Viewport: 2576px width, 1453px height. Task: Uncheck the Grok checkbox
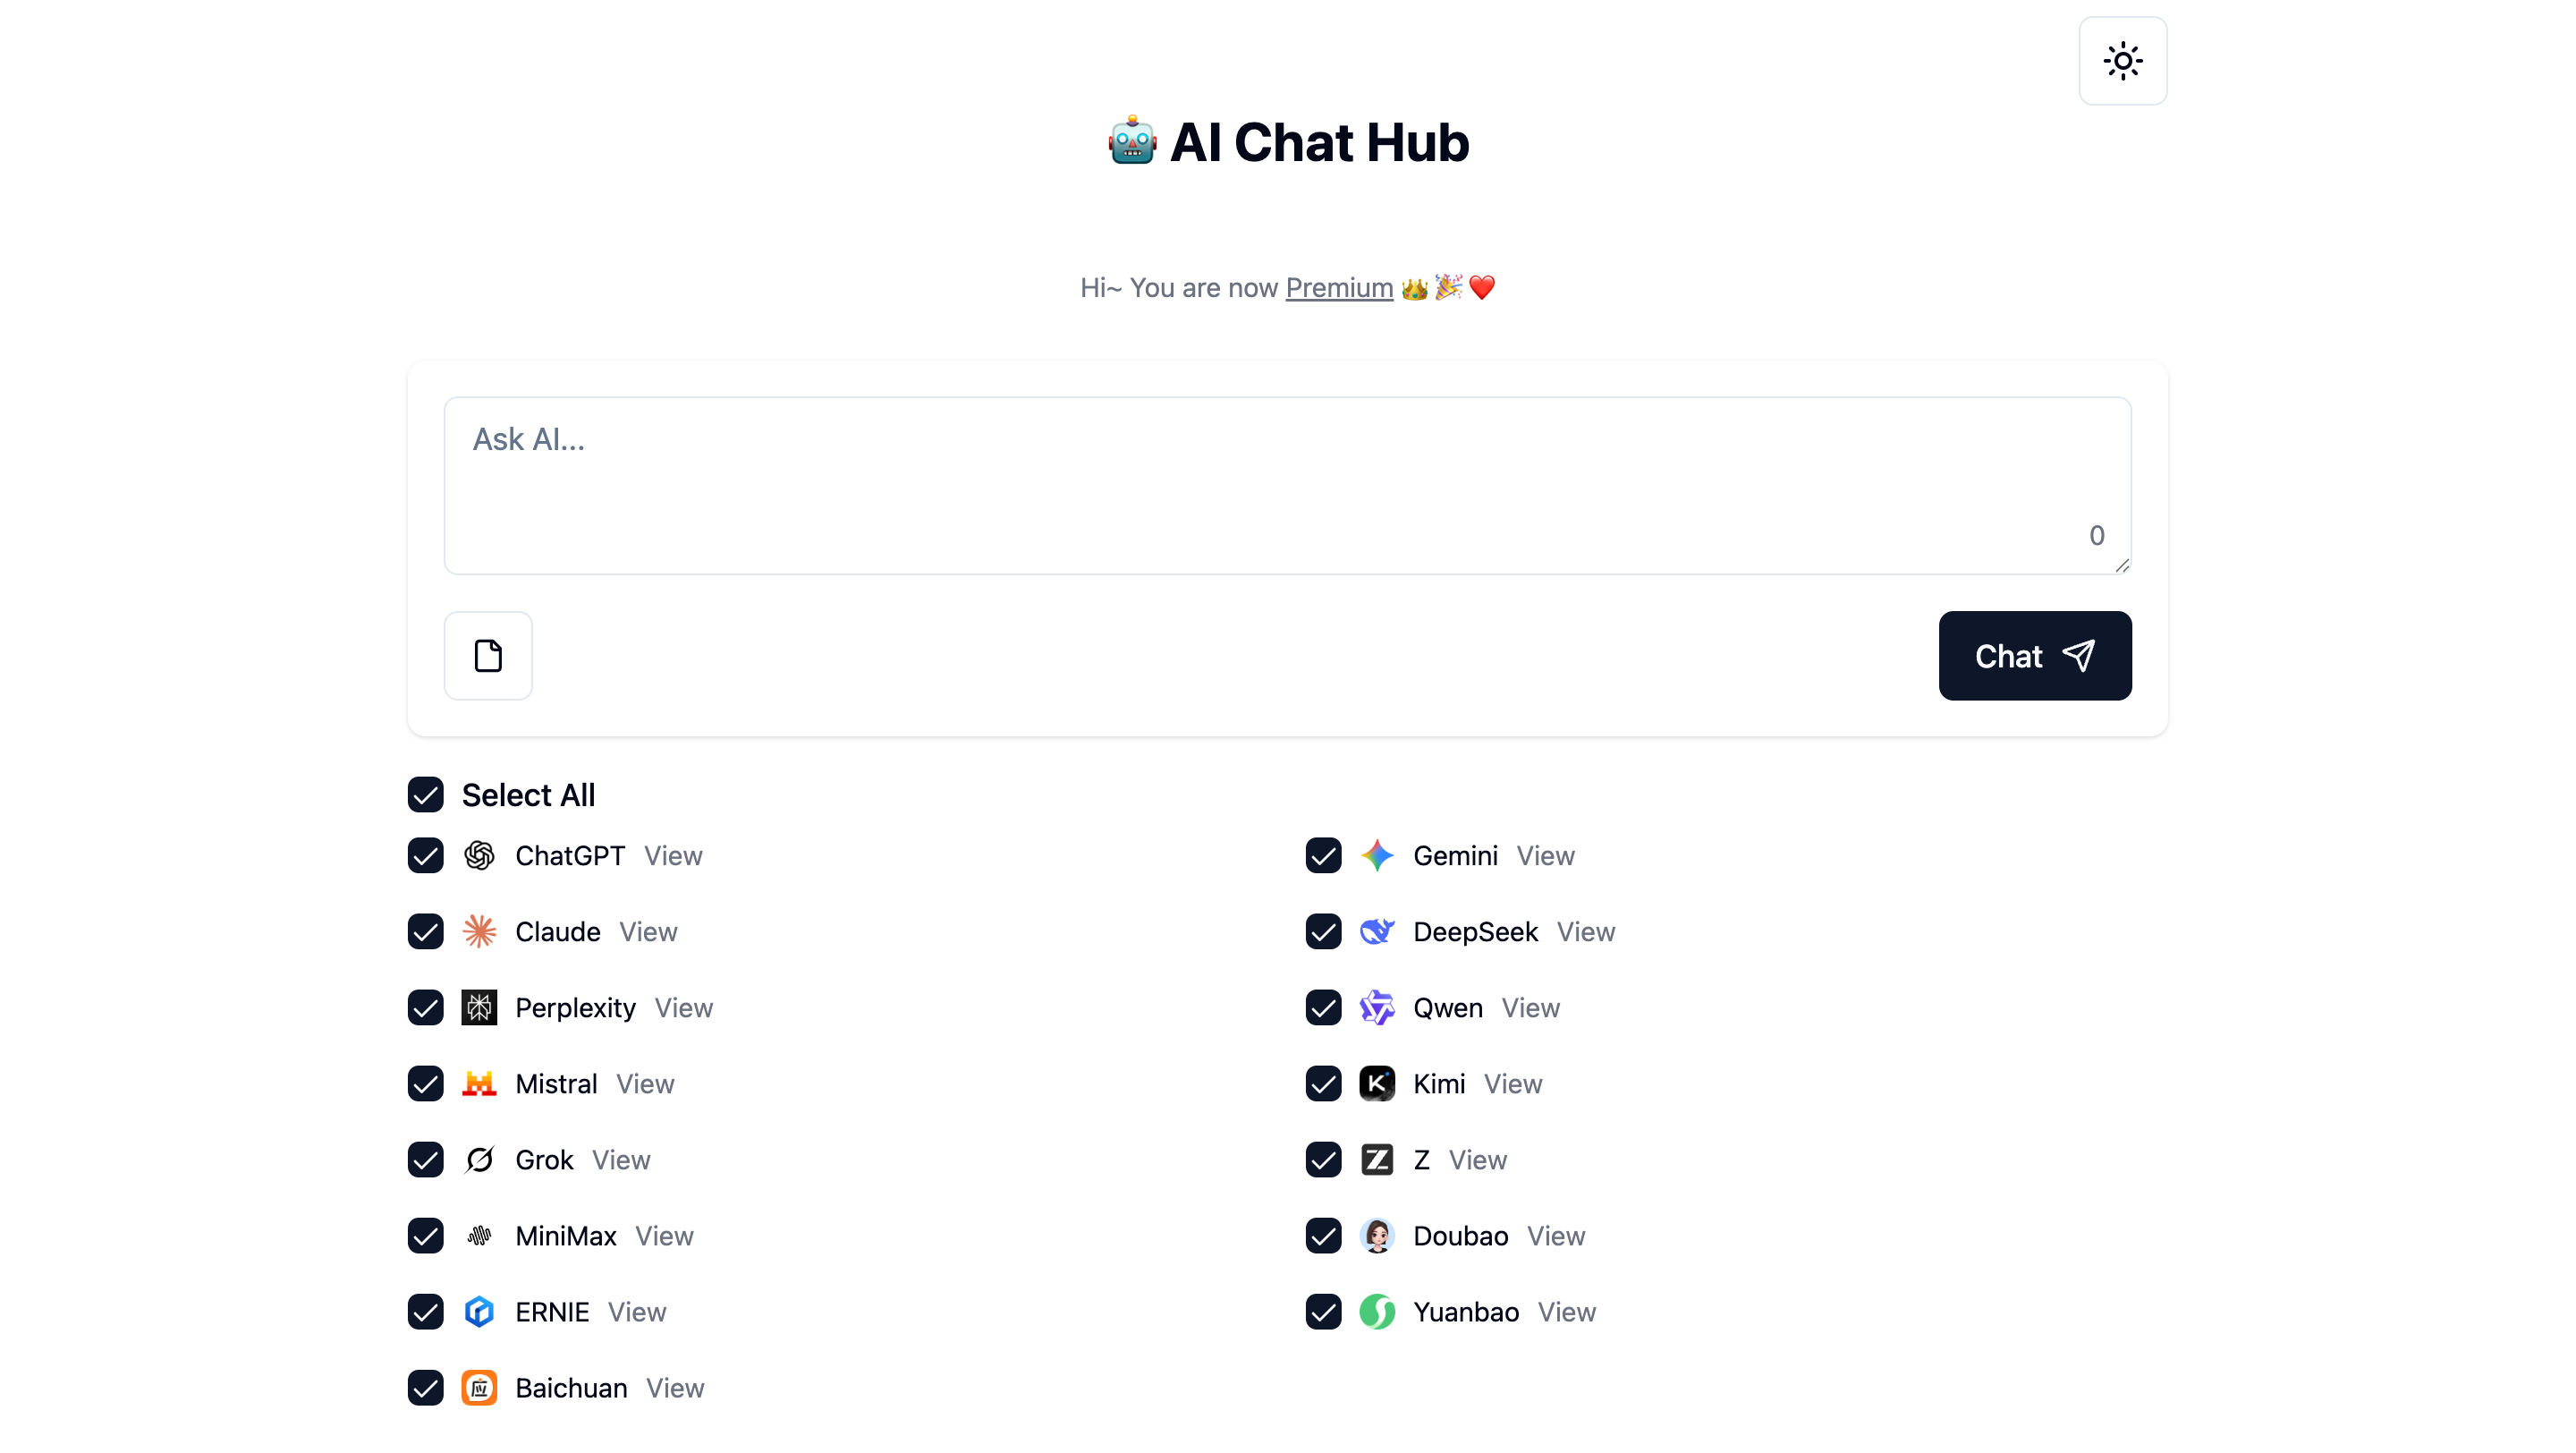click(x=426, y=1160)
